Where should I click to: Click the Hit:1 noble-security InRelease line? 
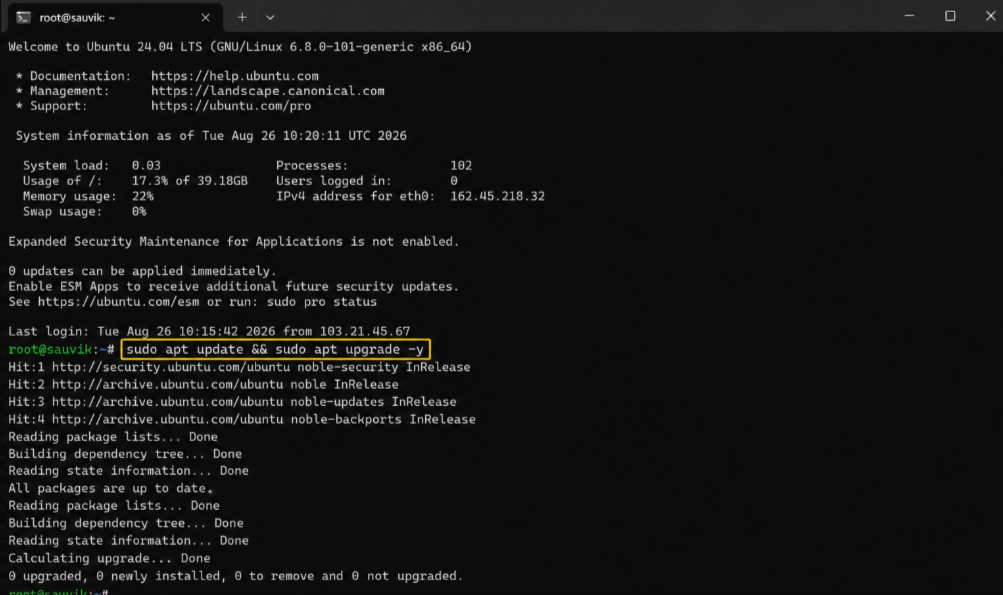pyautogui.click(x=239, y=367)
